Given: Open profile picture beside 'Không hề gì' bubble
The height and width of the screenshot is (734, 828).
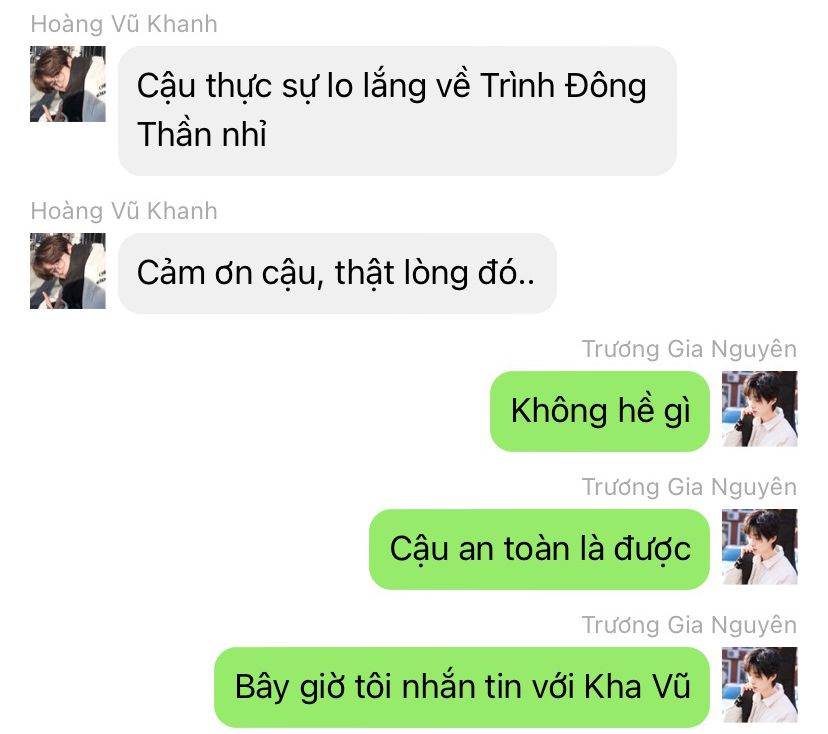Looking at the screenshot, I should pos(760,409).
